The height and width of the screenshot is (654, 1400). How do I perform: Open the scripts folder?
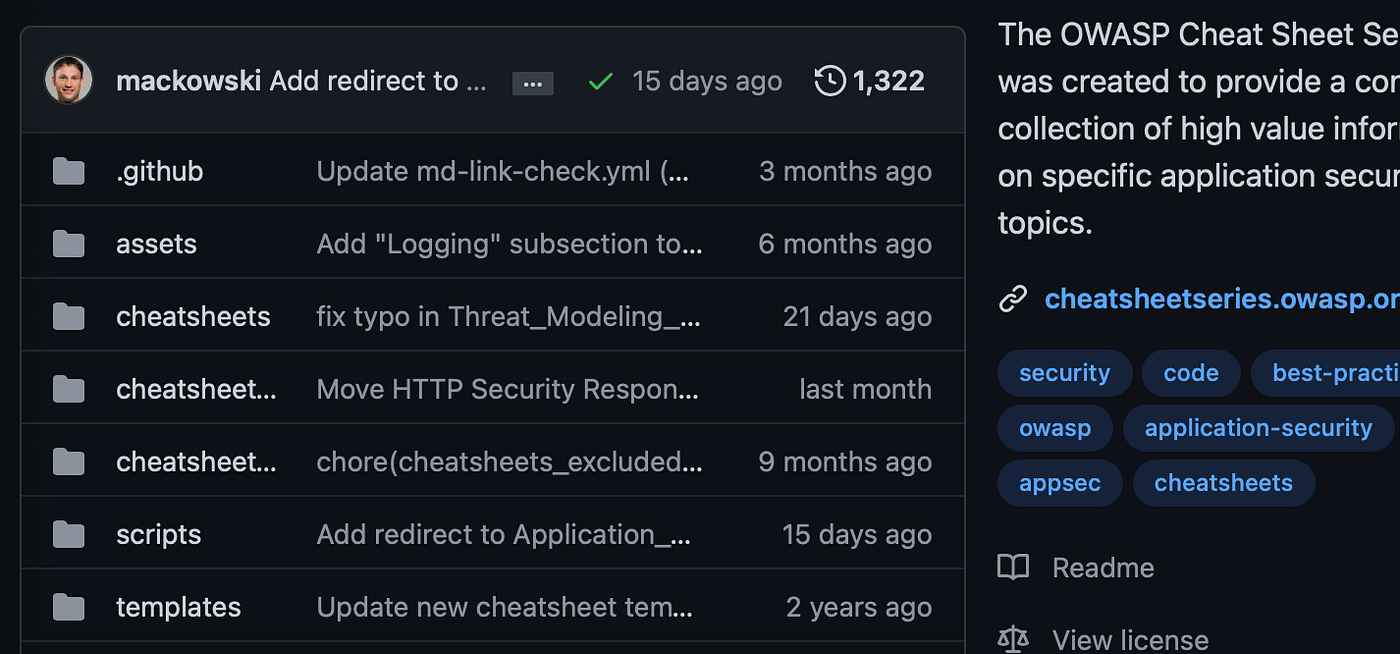[x=158, y=533]
